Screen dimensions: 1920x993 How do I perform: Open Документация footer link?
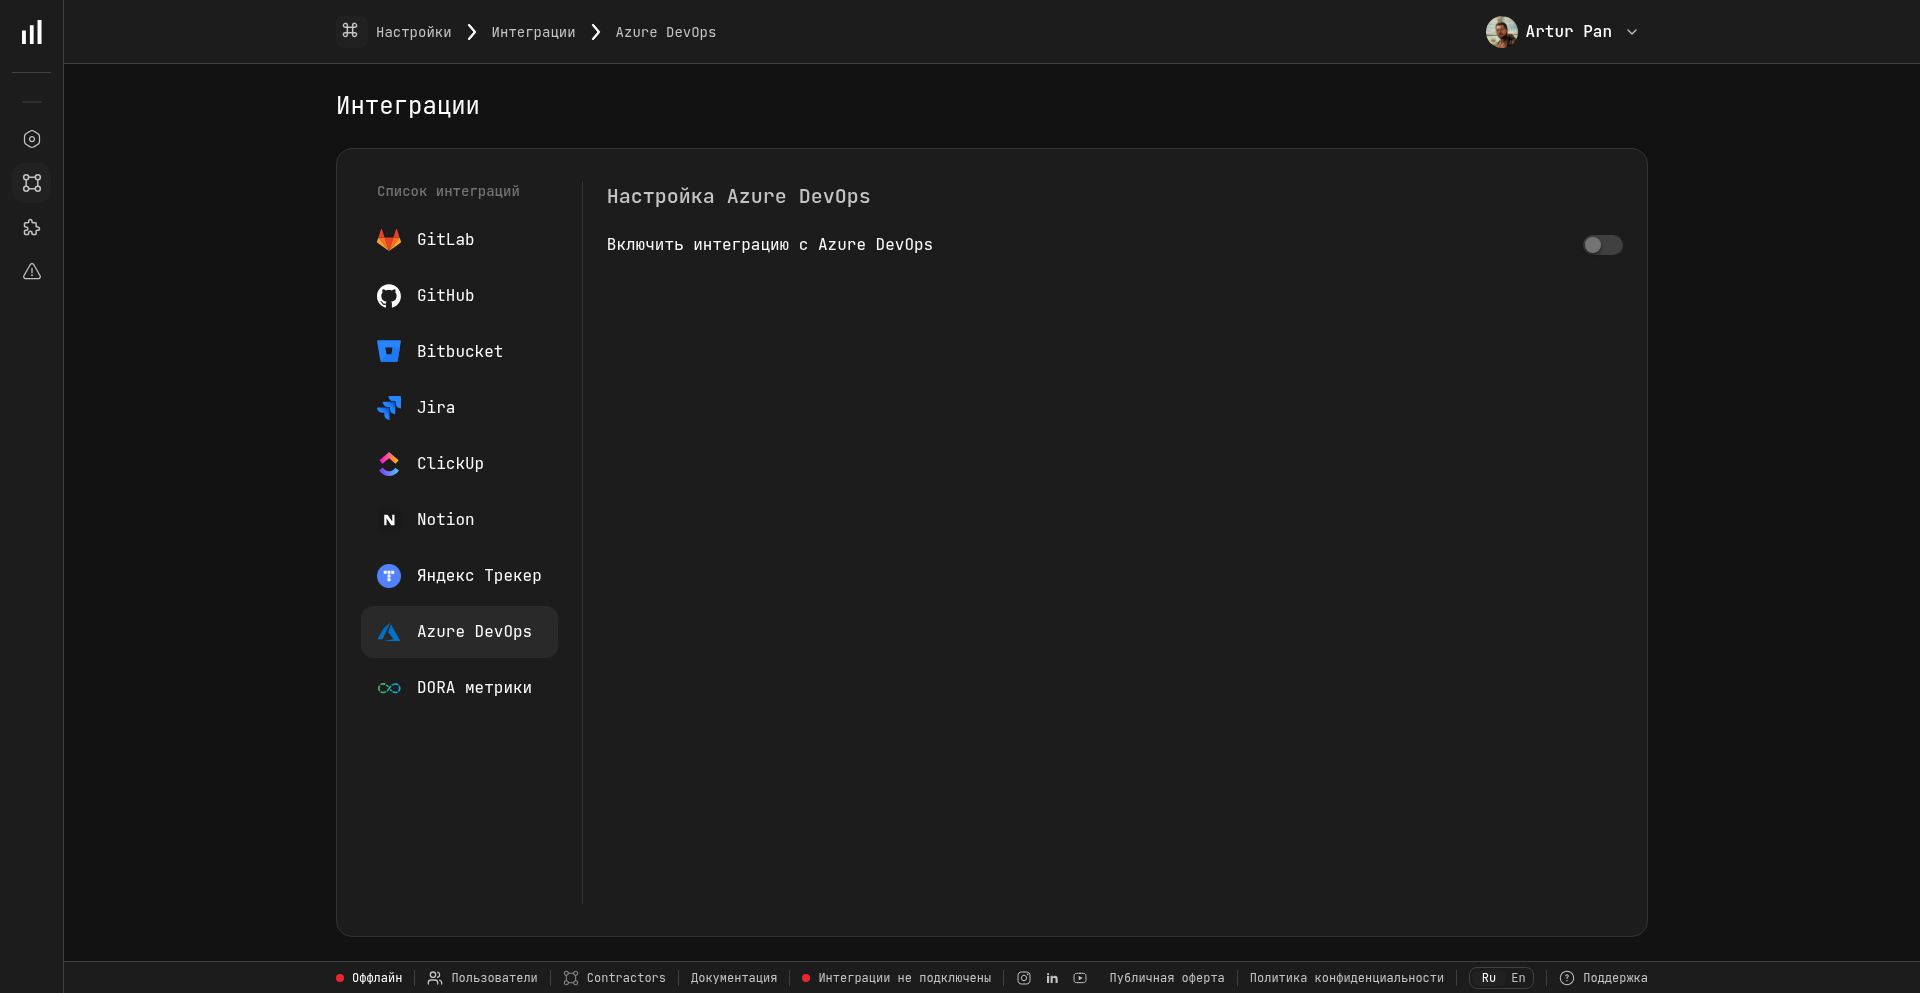pyautogui.click(x=734, y=978)
